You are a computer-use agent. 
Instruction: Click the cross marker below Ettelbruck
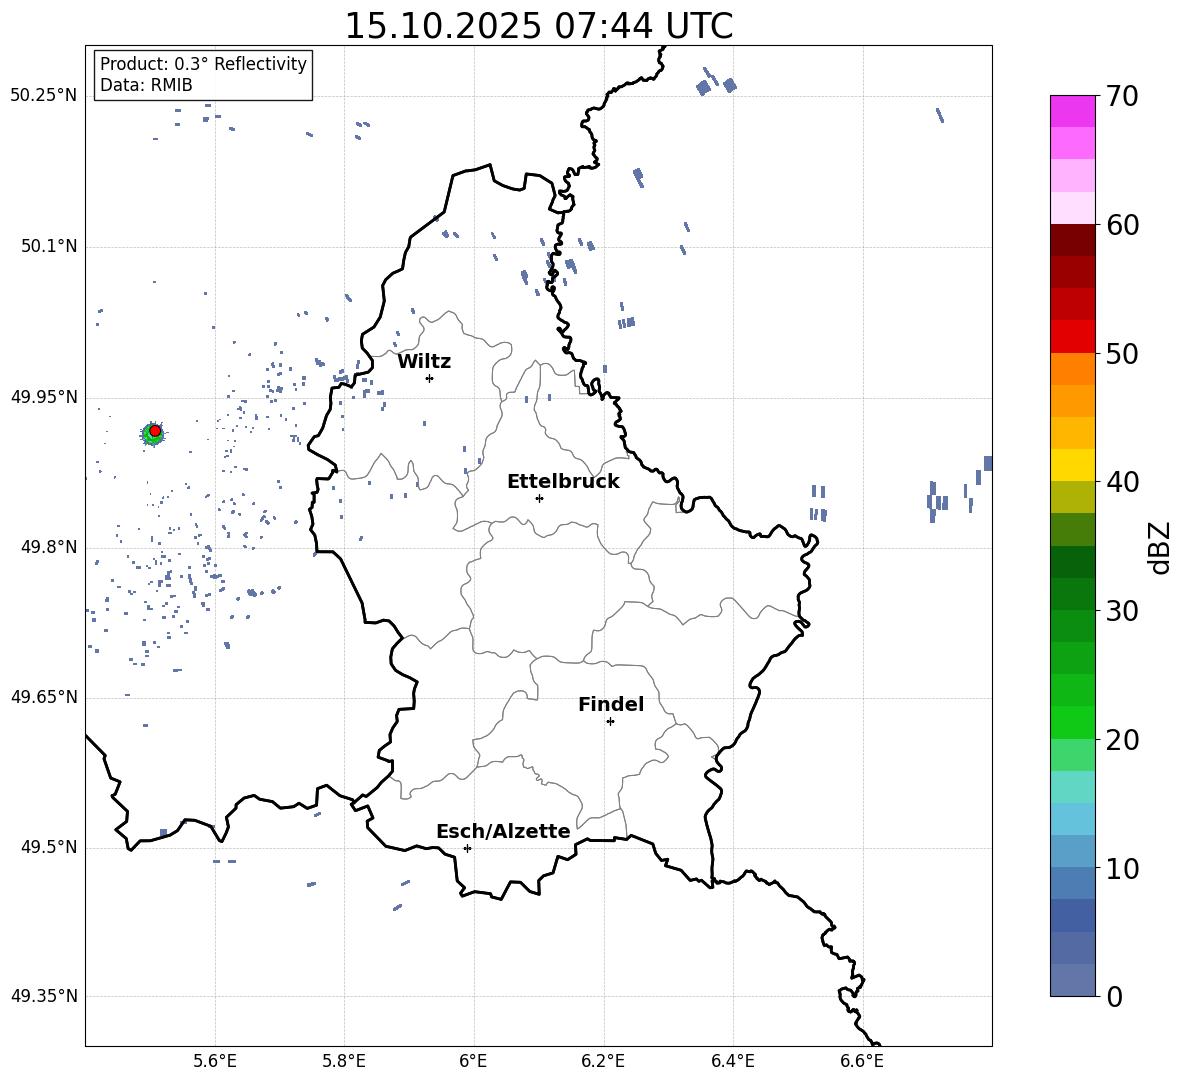tap(539, 498)
